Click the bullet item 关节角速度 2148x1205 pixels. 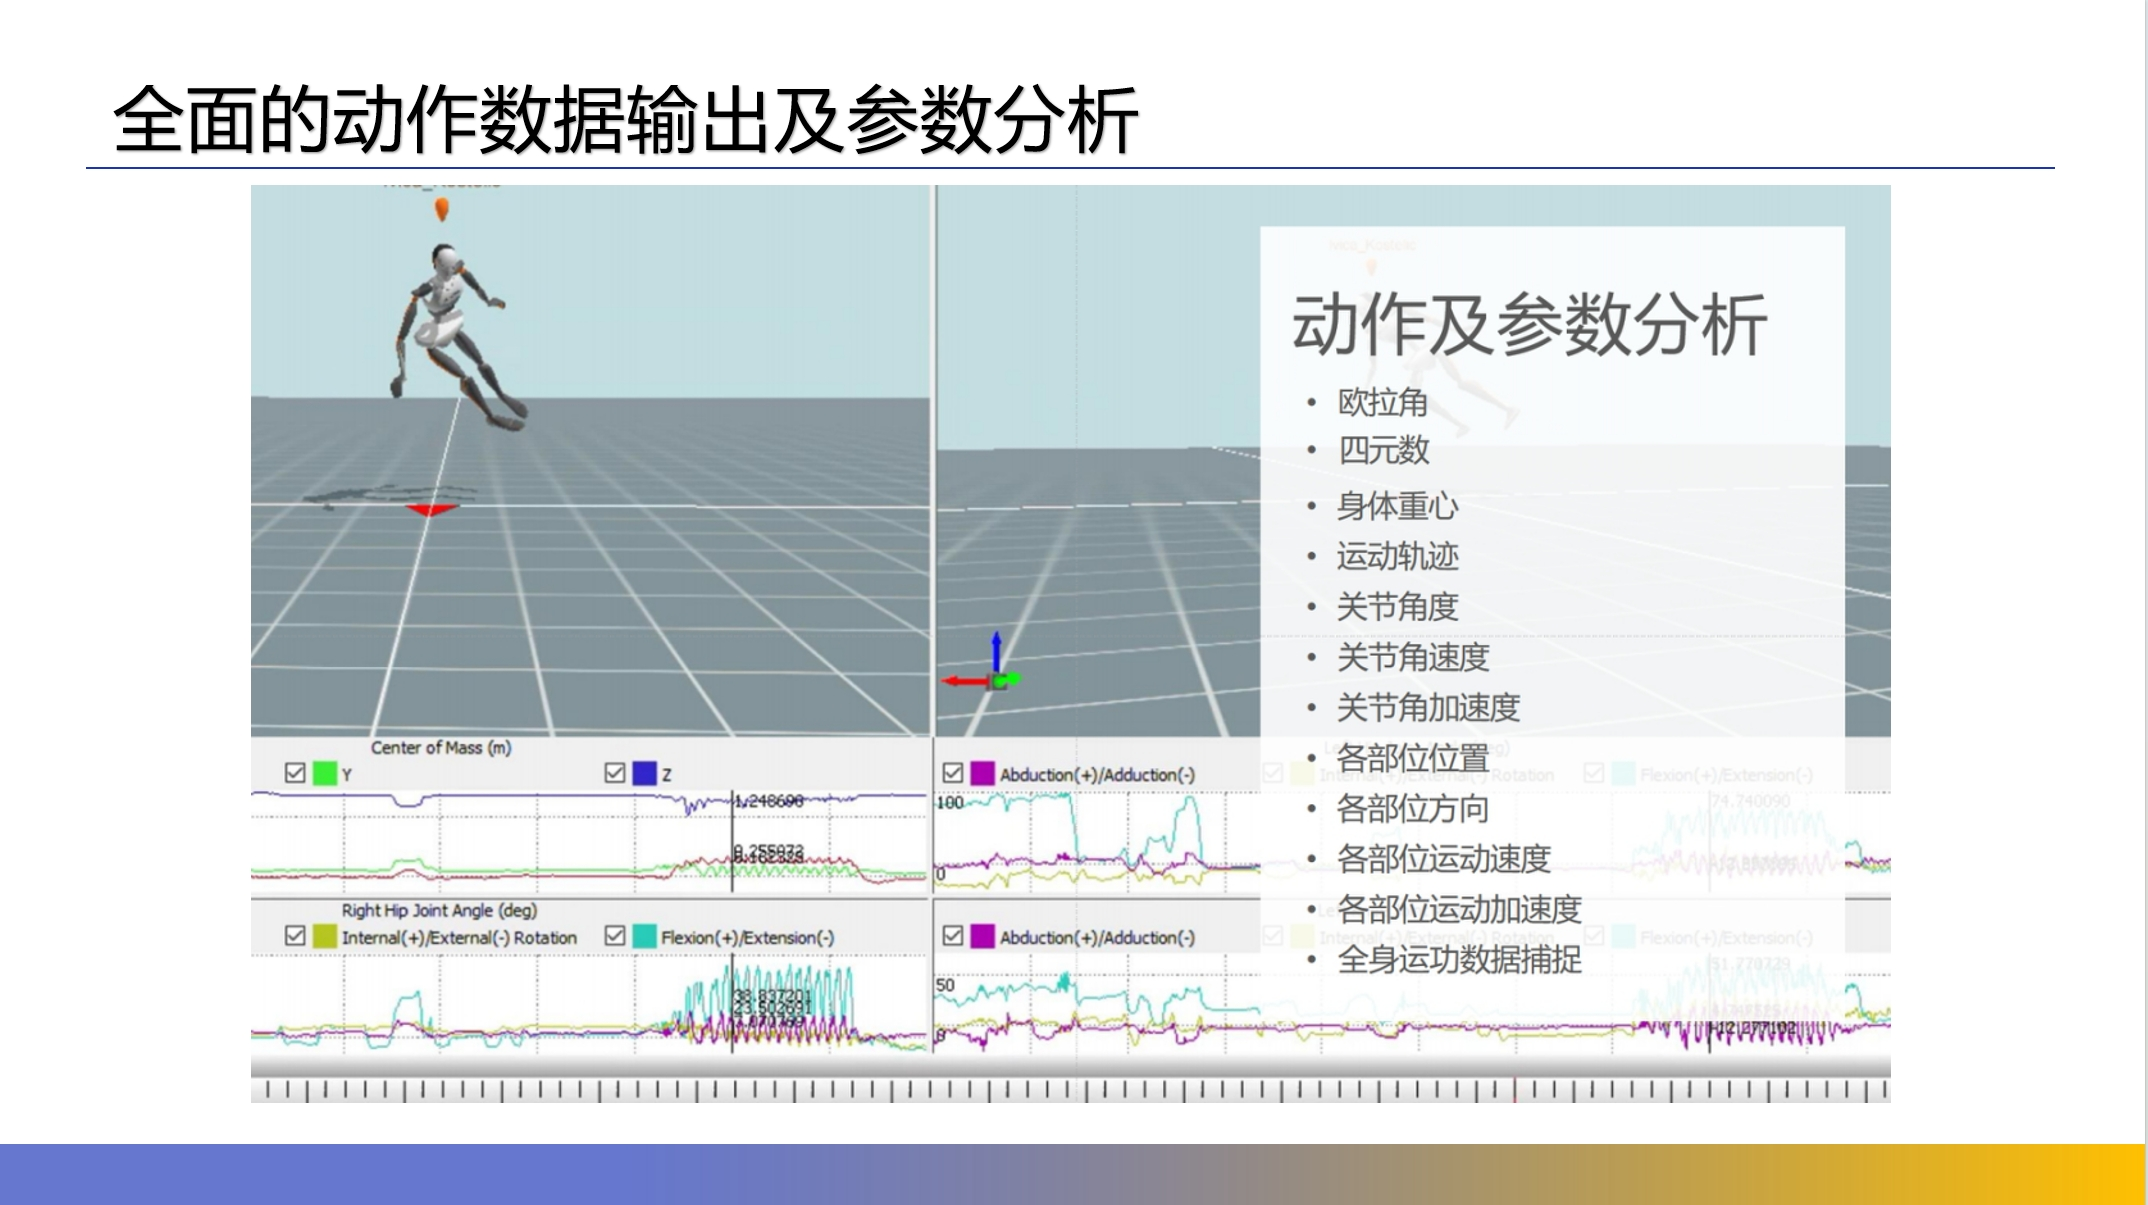[1413, 657]
